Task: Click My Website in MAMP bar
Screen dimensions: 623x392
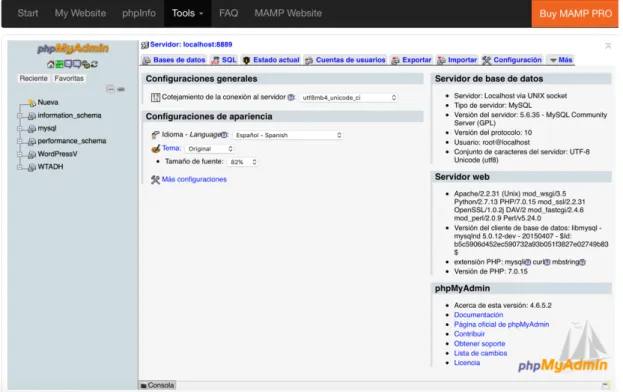Action: pos(80,13)
